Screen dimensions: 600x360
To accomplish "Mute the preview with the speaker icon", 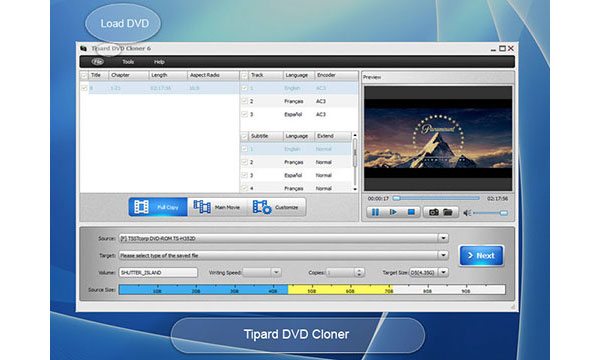I will click(467, 213).
